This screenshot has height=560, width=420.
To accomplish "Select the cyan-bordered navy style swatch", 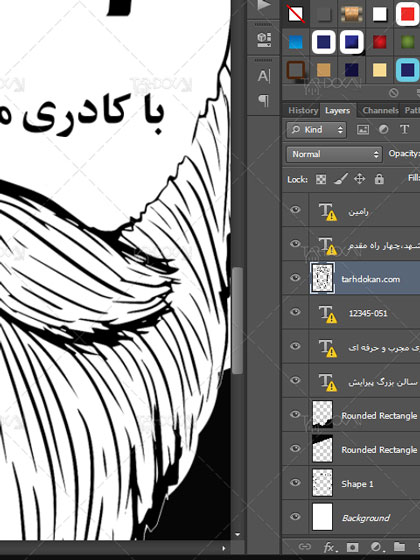I will (408, 70).
